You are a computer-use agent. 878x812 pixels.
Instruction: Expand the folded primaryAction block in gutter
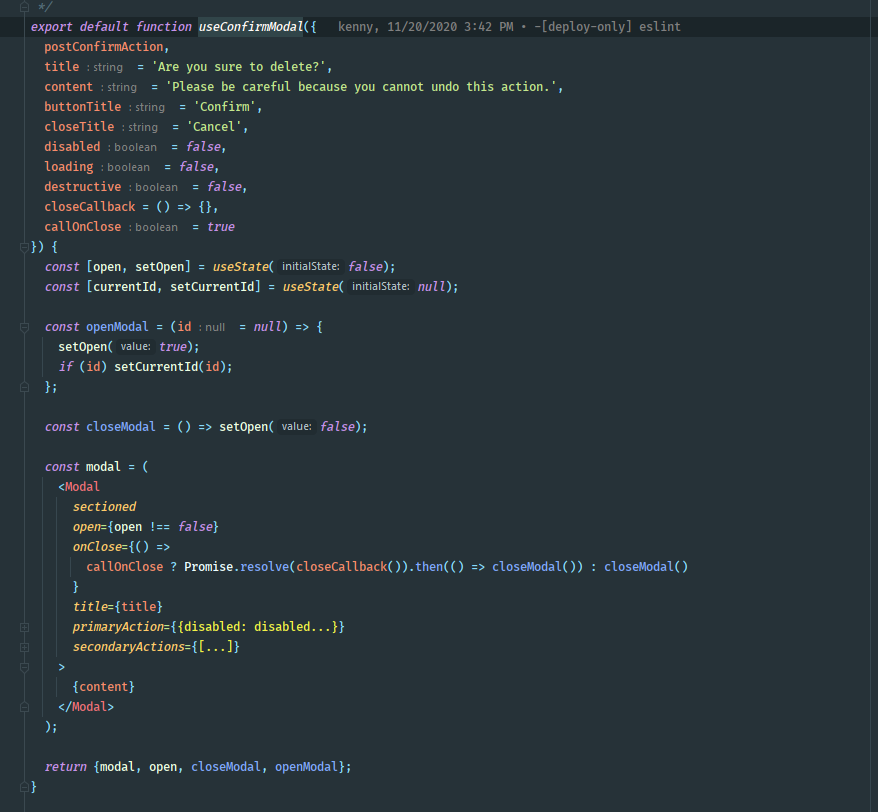(22, 627)
